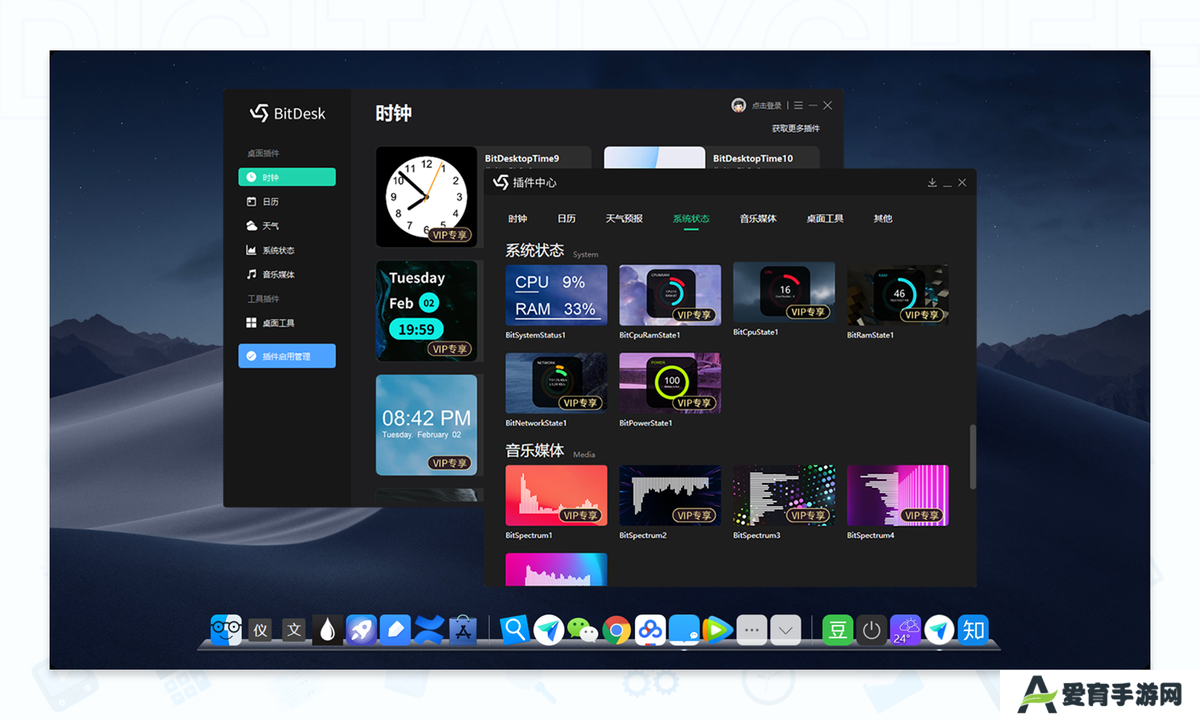Select the Tuesday Feb 19:59 clock thumbnail

click(426, 311)
